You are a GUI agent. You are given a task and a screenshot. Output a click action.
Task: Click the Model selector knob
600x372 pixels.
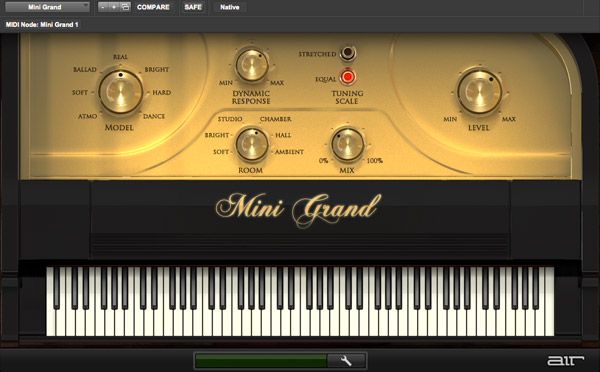tap(121, 92)
